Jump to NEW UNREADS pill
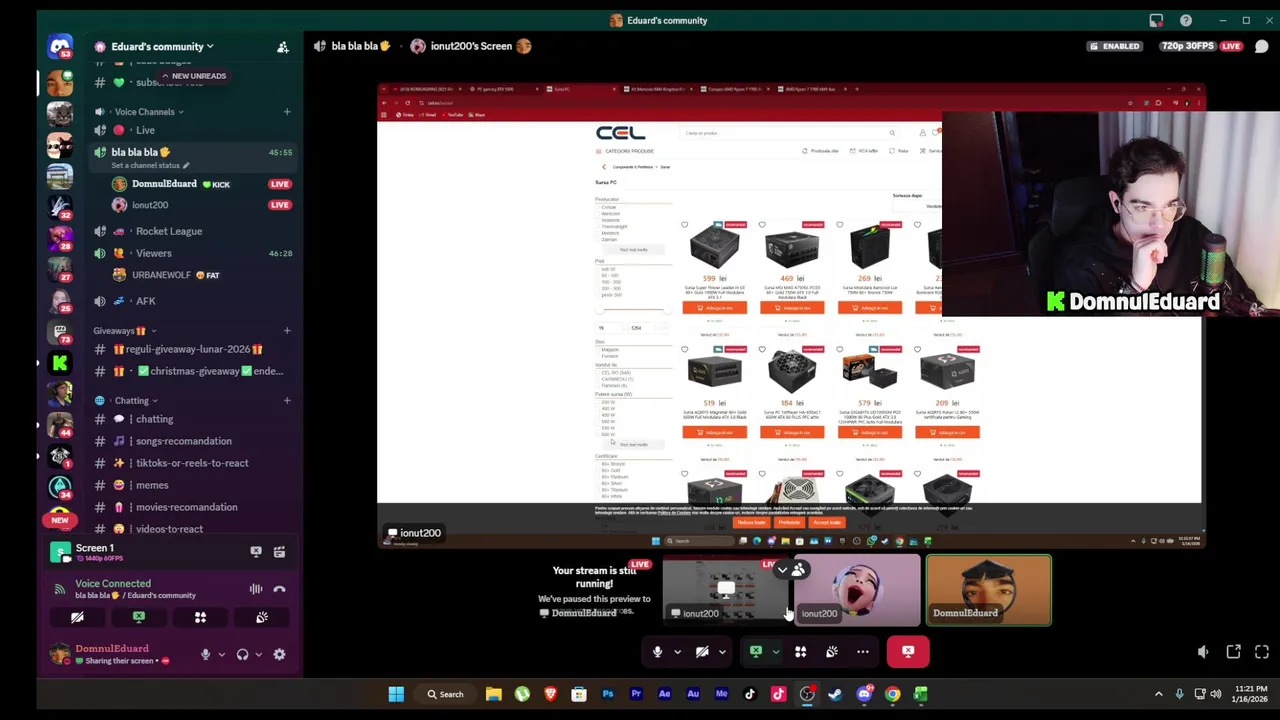Viewport: 1280px width, 720px height. (x=194, y=76)
